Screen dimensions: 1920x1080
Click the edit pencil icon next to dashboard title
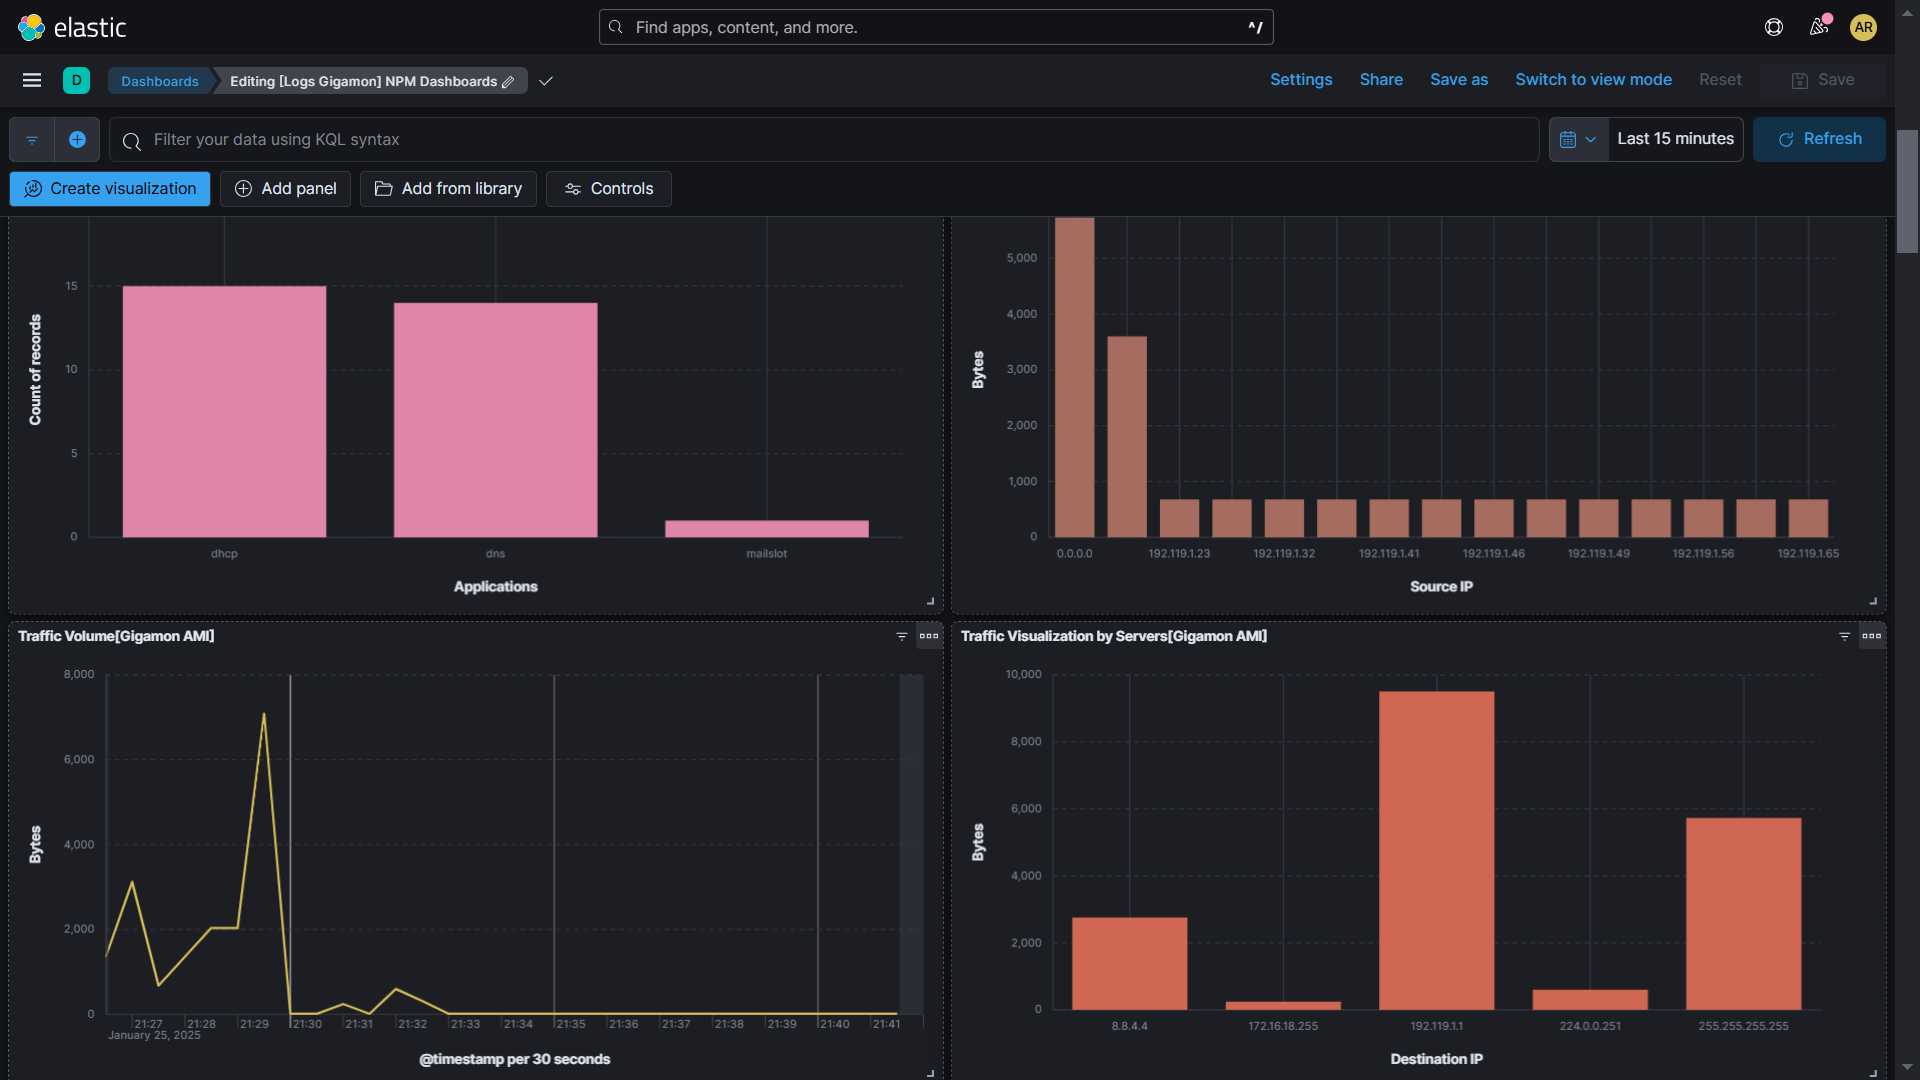coord(510,81)
